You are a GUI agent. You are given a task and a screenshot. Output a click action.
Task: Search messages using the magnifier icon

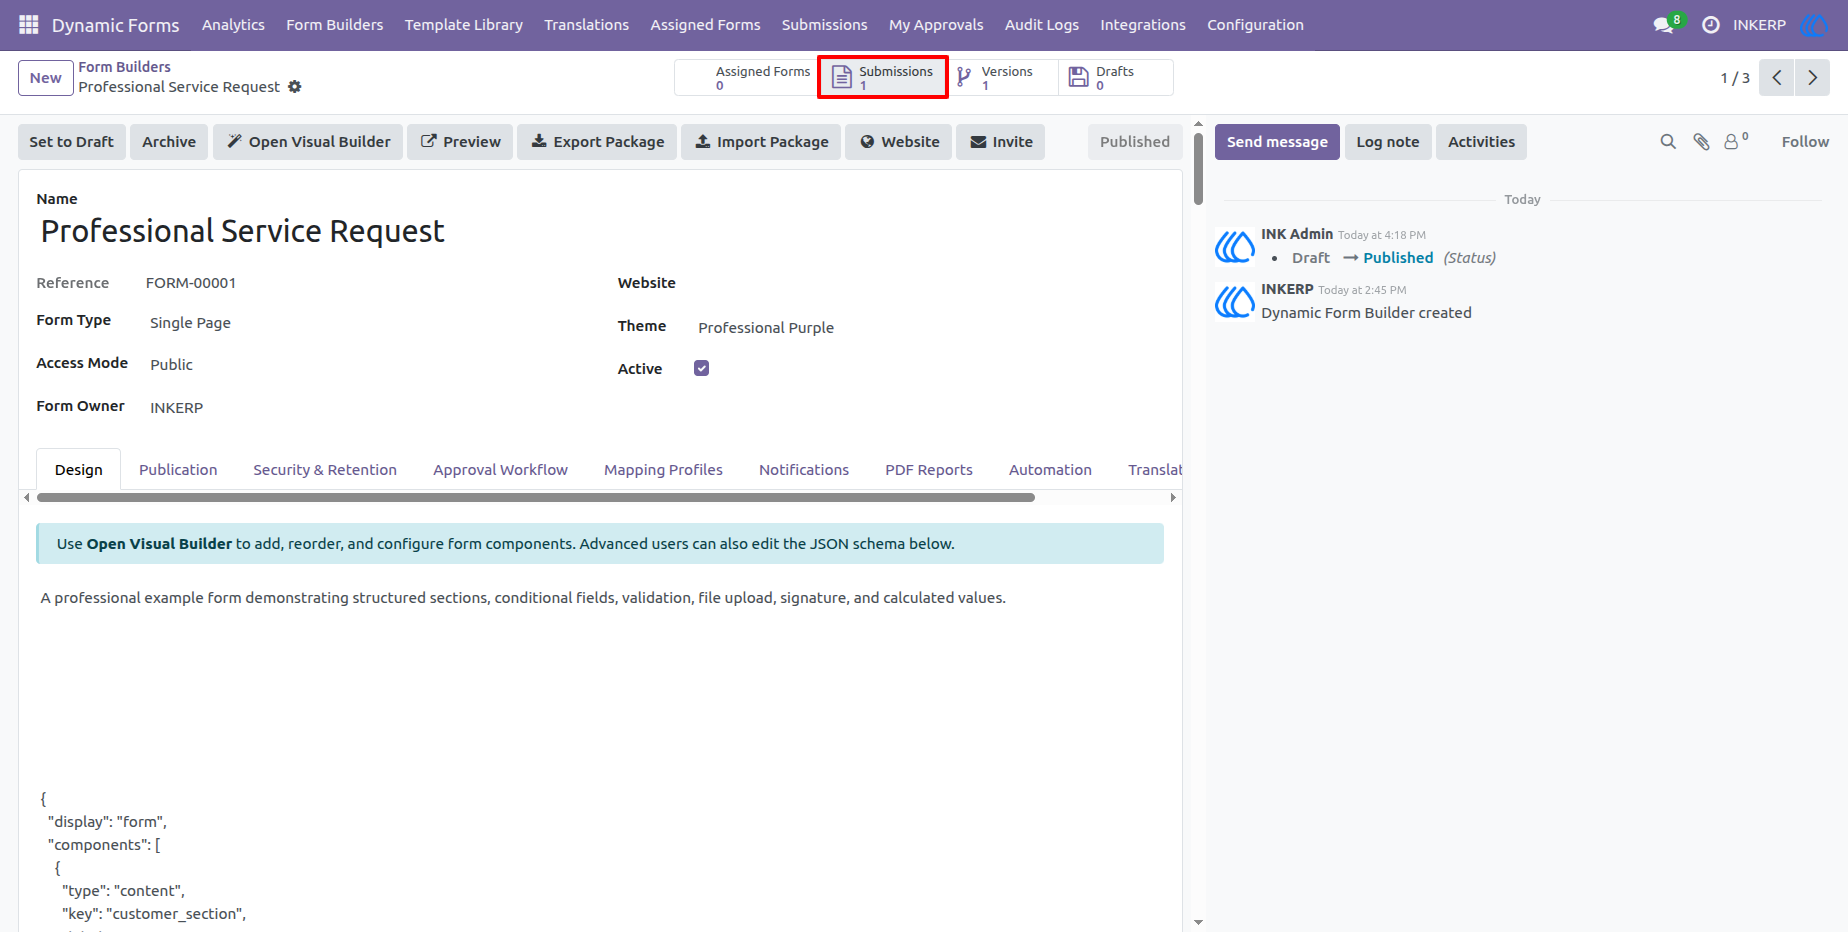(1668, 142)
